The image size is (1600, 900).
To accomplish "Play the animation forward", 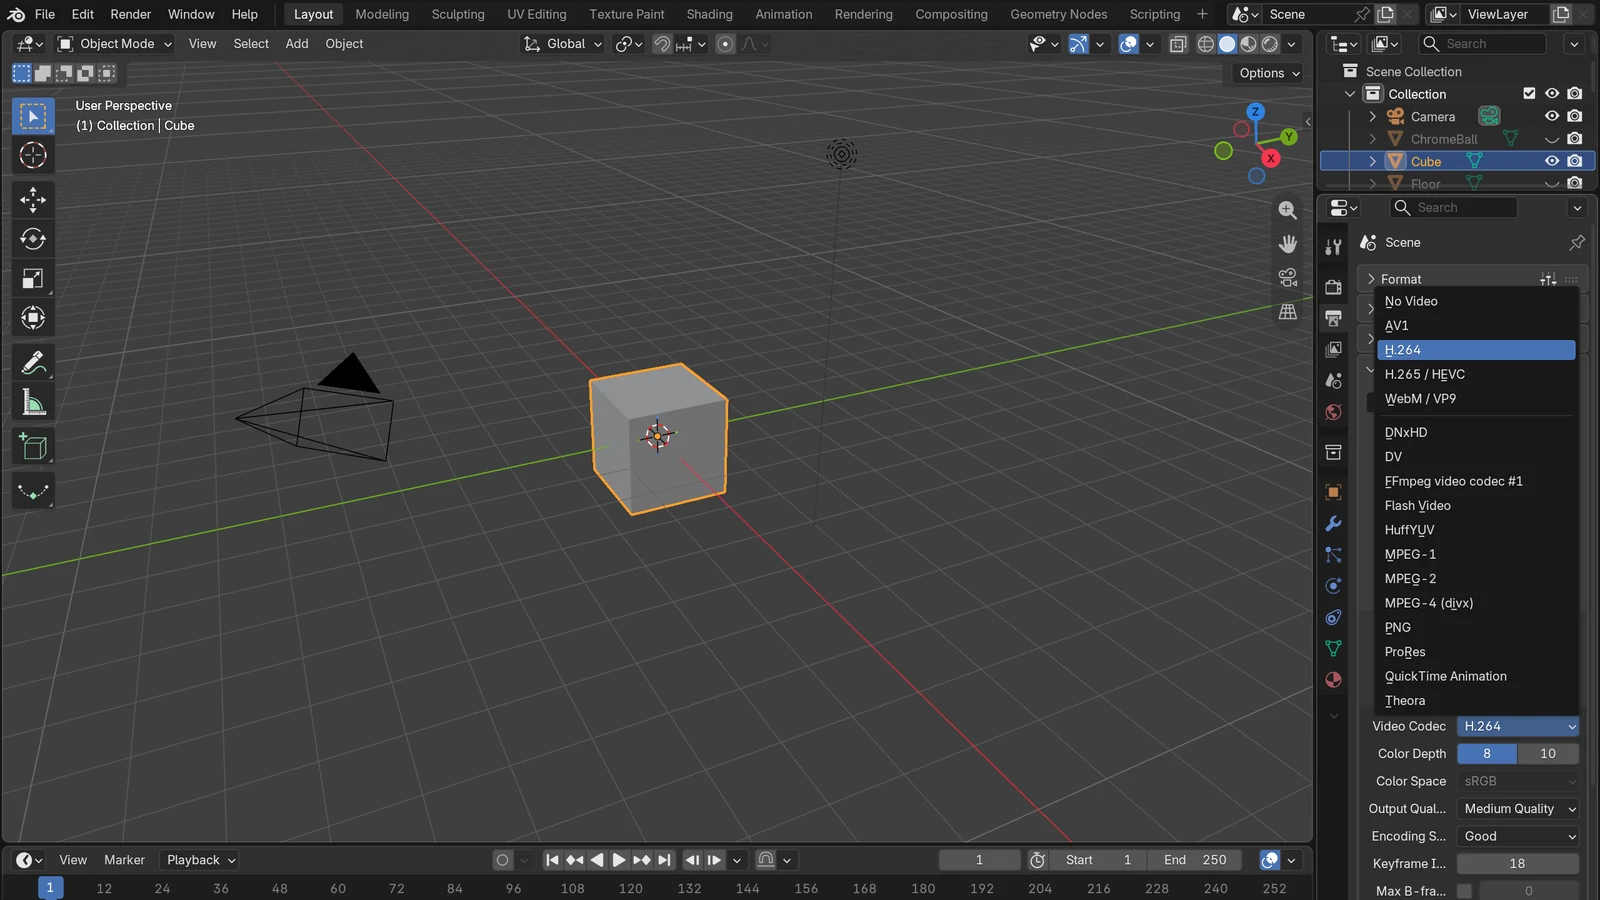I will pos(619,860).
